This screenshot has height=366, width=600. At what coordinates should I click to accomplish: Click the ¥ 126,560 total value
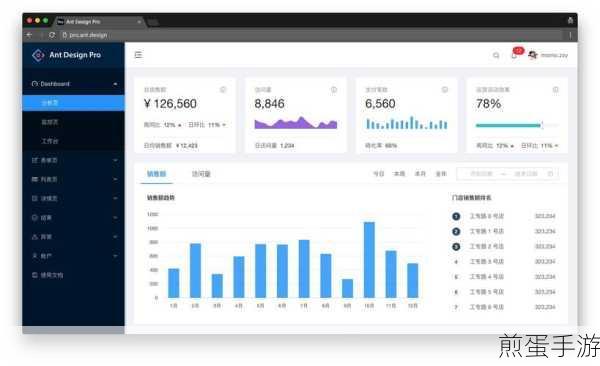tap(170, 104)
